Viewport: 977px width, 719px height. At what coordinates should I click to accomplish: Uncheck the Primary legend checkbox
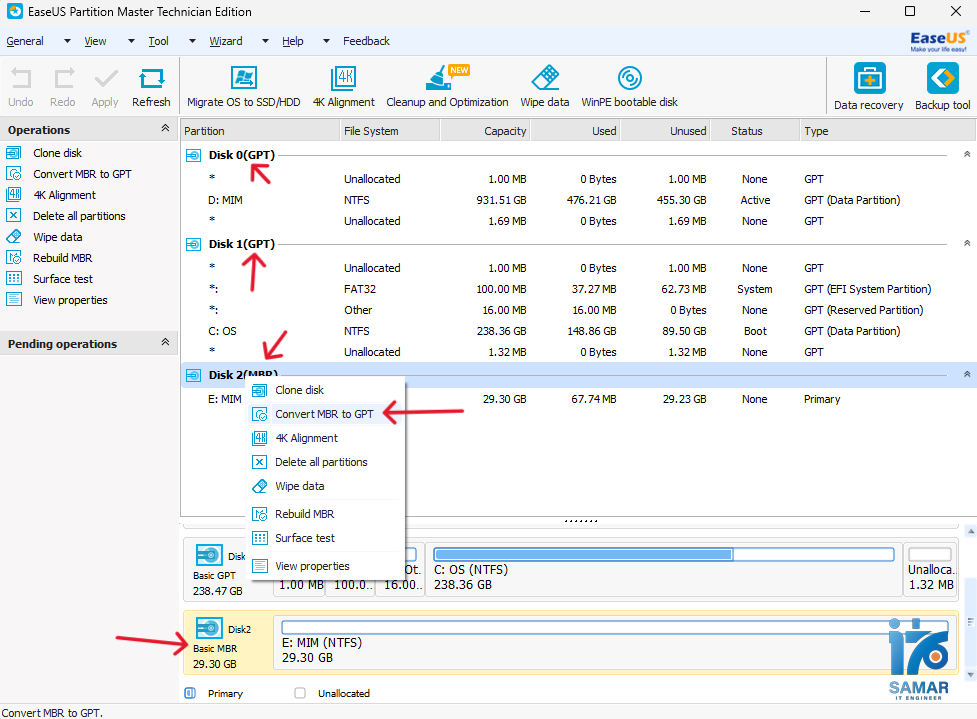click(x=189, y=693)
